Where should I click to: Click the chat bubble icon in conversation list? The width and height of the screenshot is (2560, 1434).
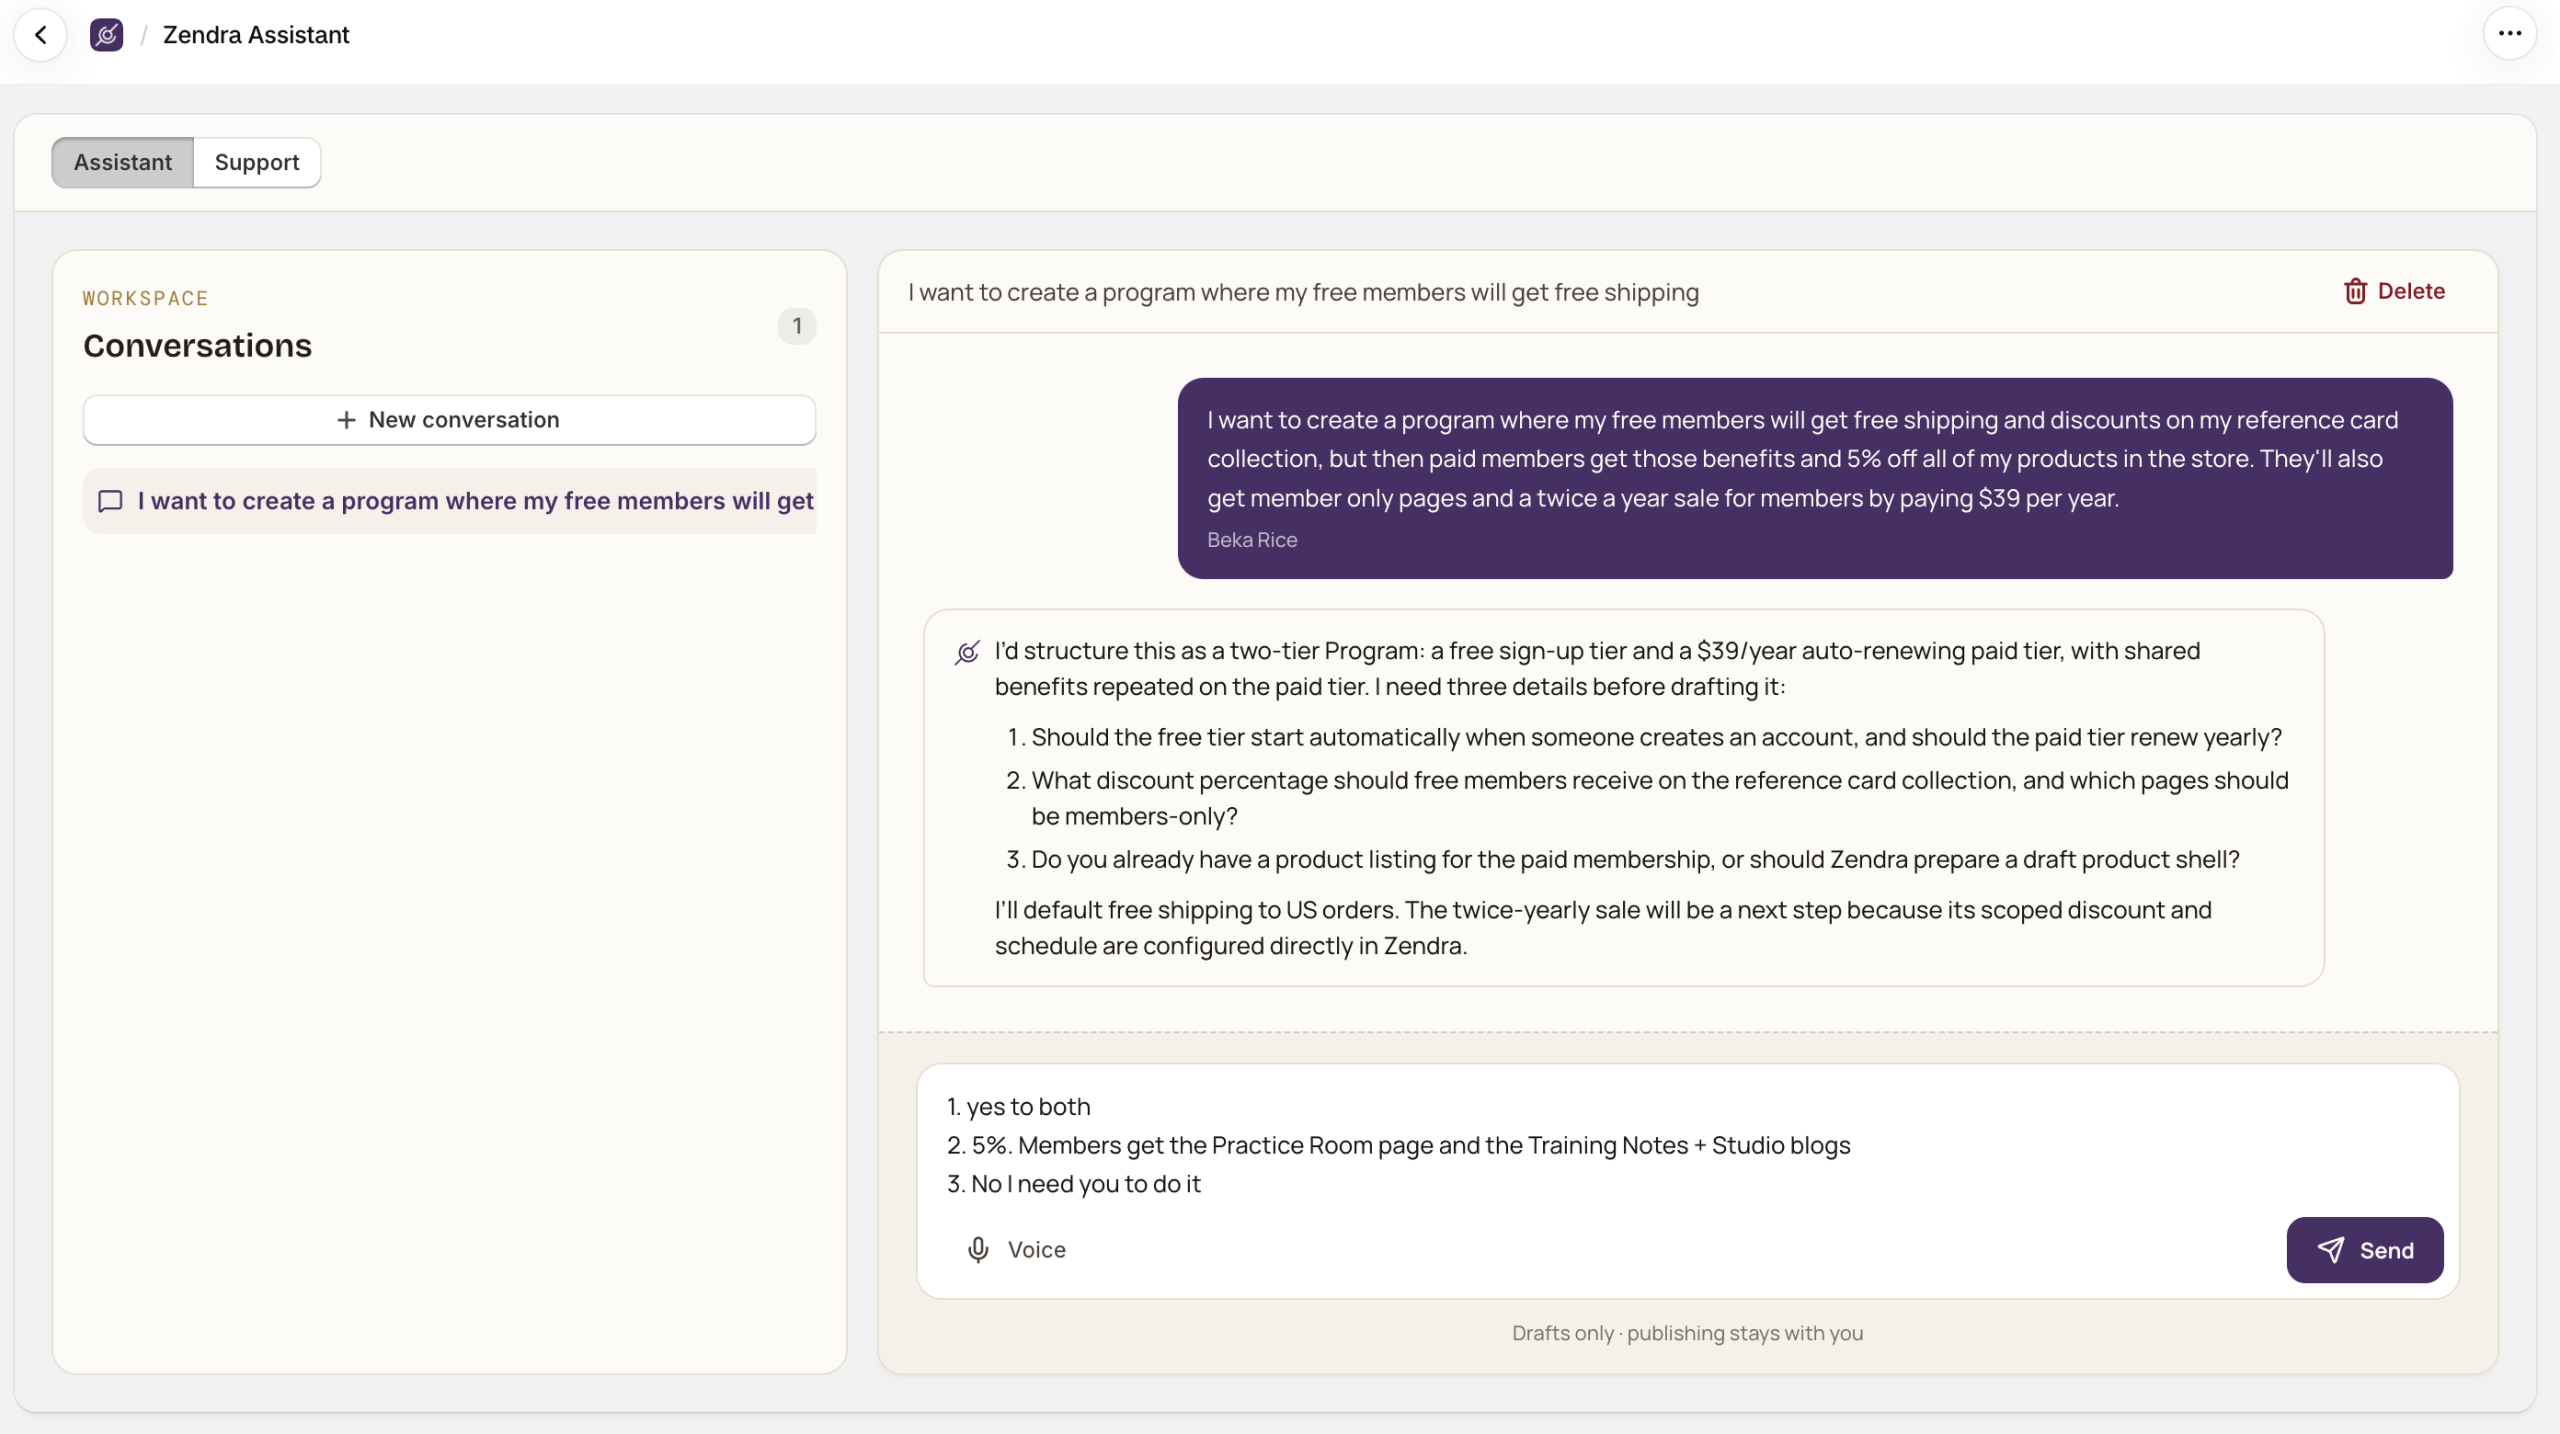pyautogui.click(x=110, y=501)
